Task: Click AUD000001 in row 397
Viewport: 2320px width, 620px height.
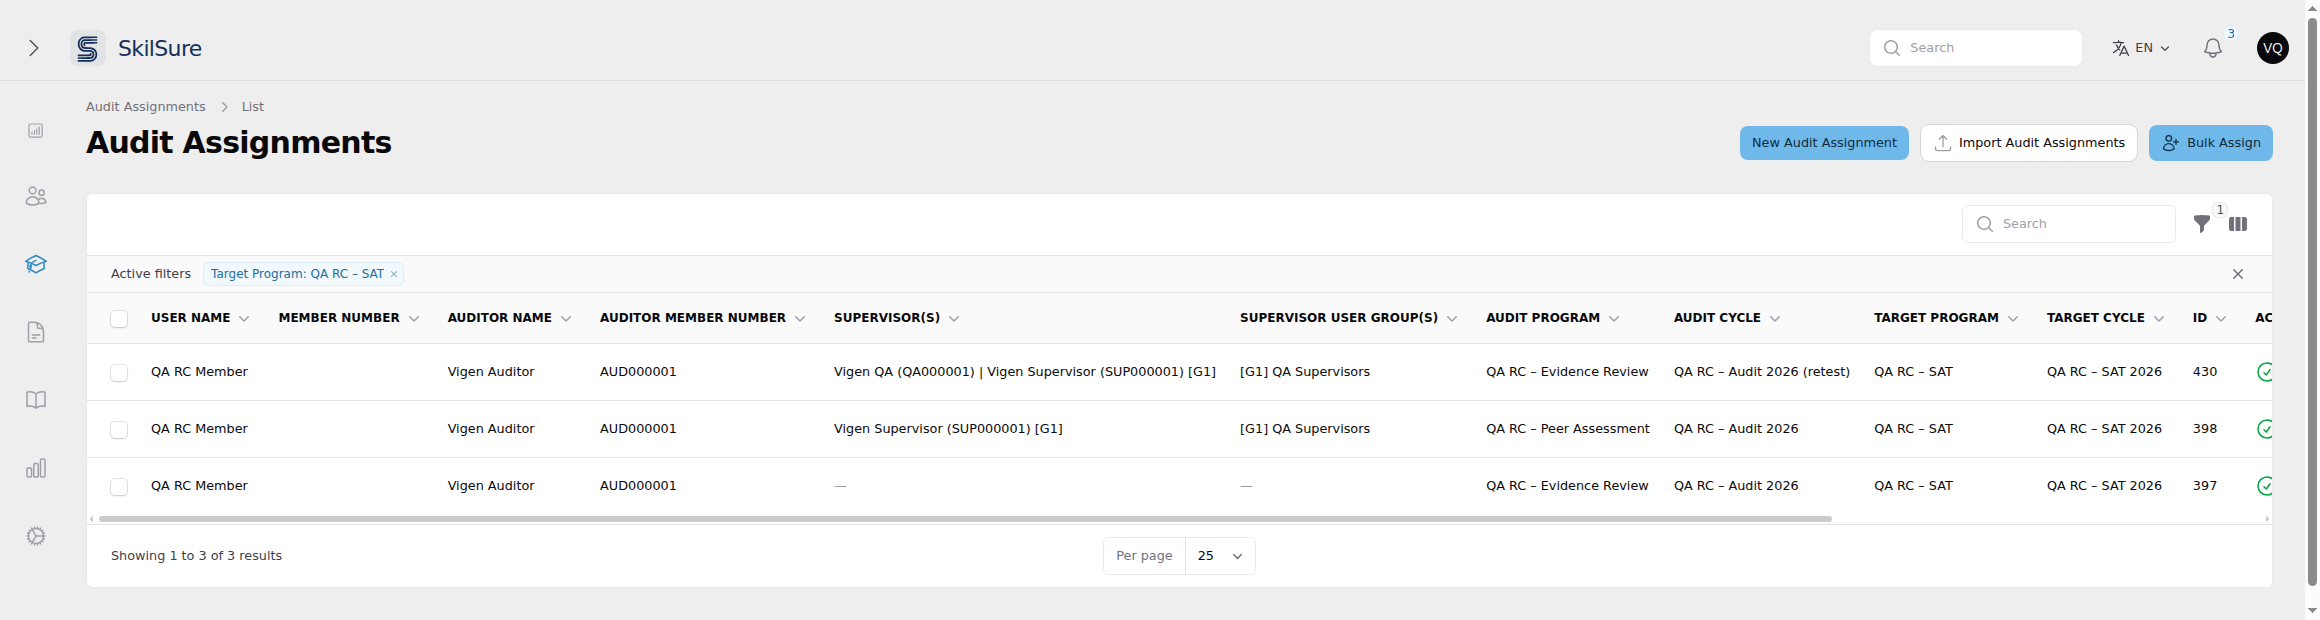Action: (638, 486)
